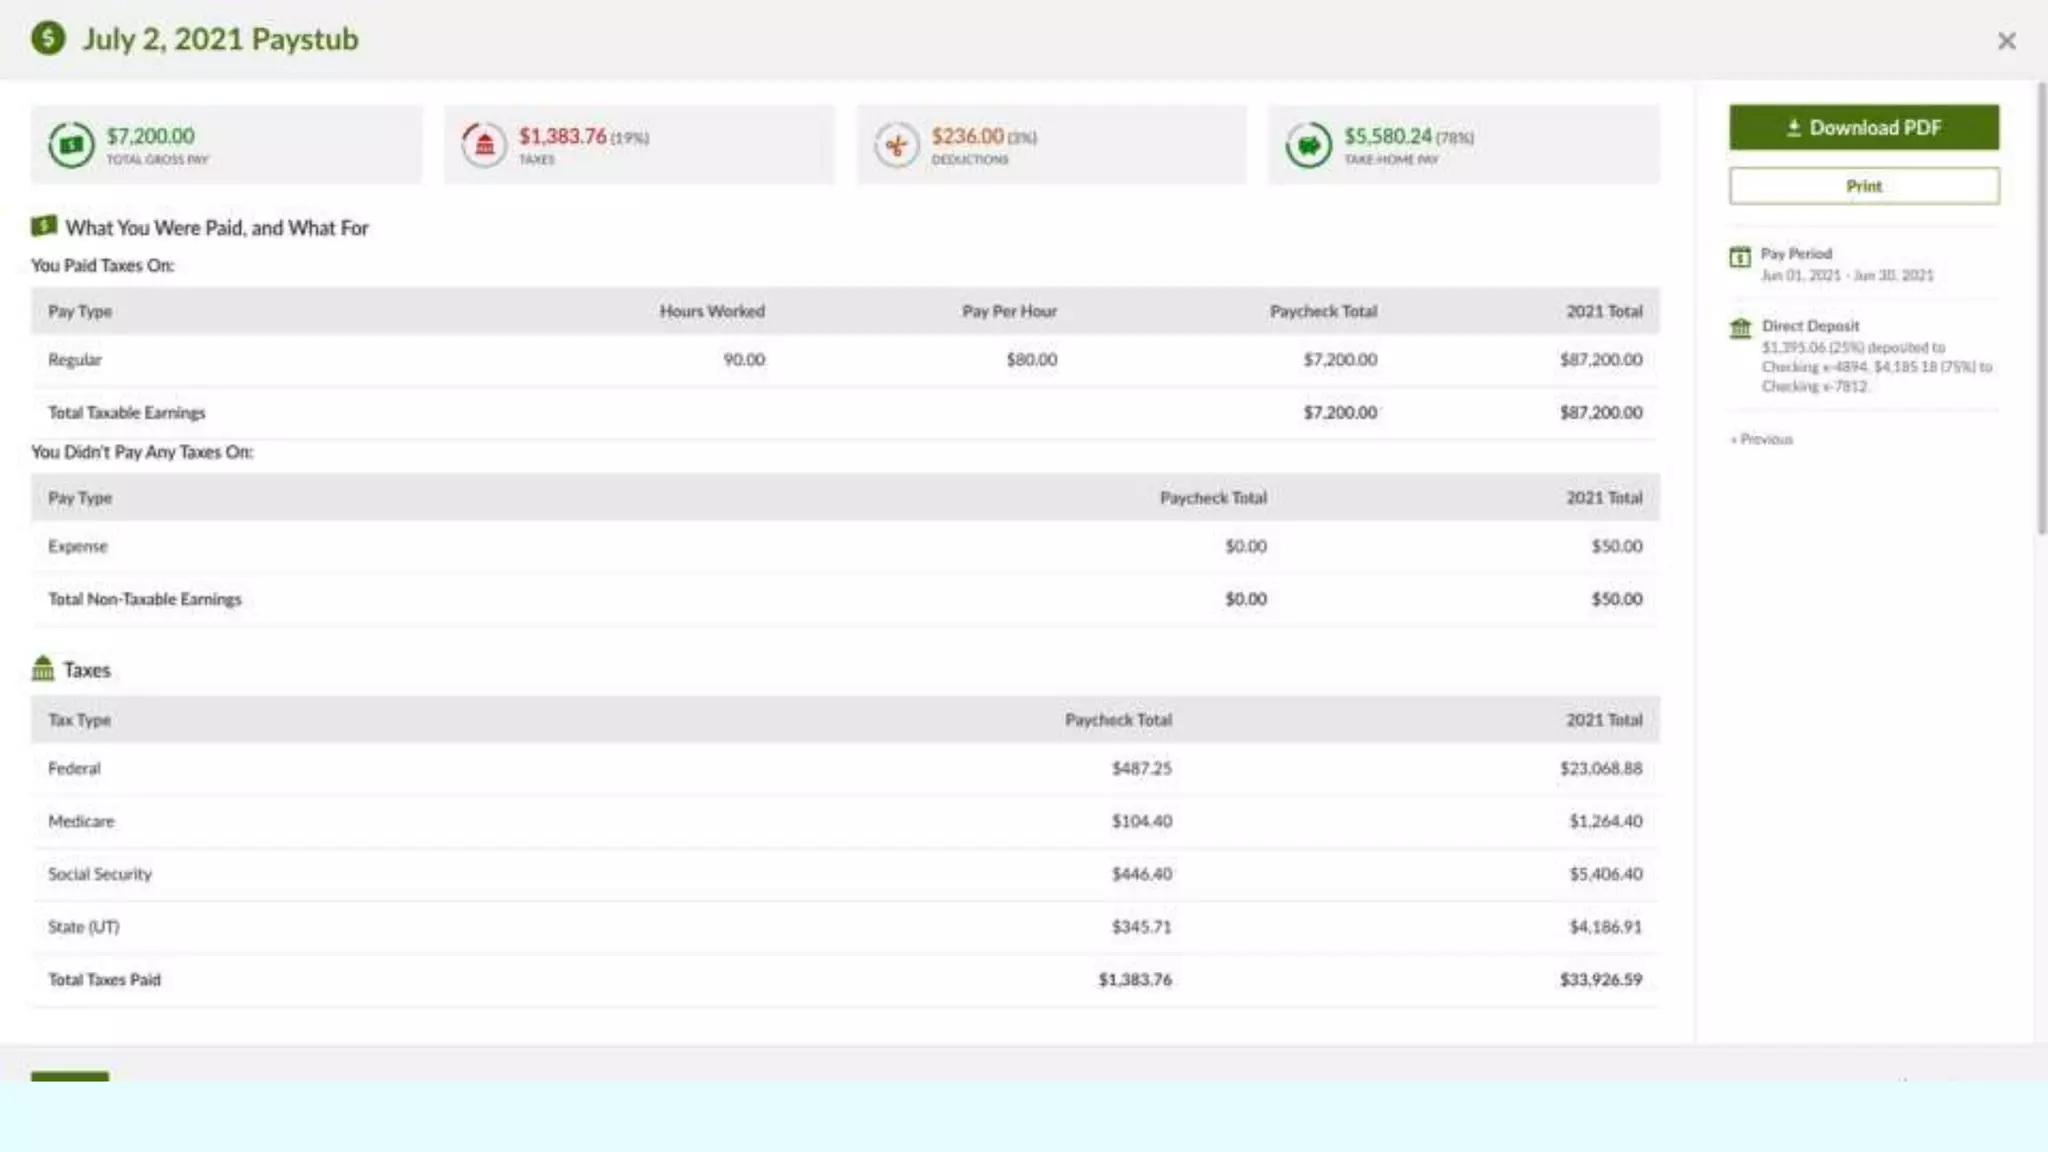The image size is (2048, 1152).
Task: Click the orange deductions icon
Action: click(x=896, y=145)
